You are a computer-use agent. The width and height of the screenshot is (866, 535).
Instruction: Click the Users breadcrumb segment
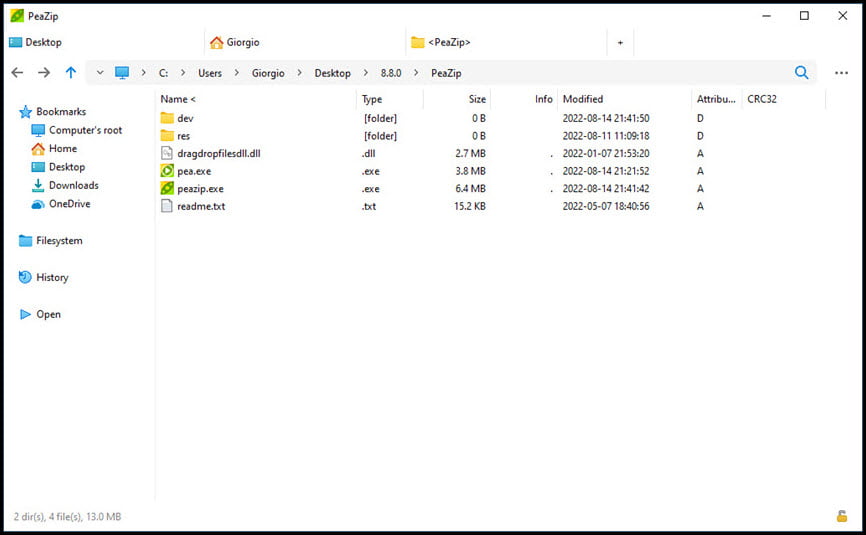pyautogui.click(x=210, y=73)
